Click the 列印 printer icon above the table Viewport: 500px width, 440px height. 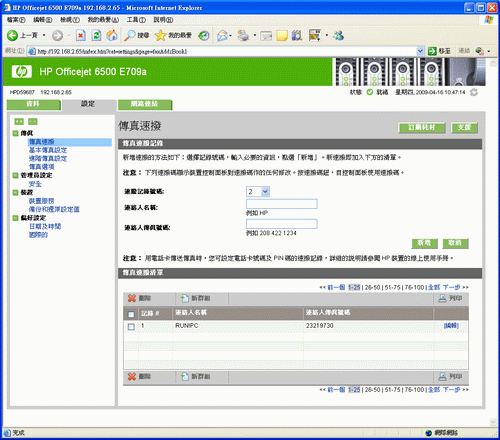coord(442,298)
